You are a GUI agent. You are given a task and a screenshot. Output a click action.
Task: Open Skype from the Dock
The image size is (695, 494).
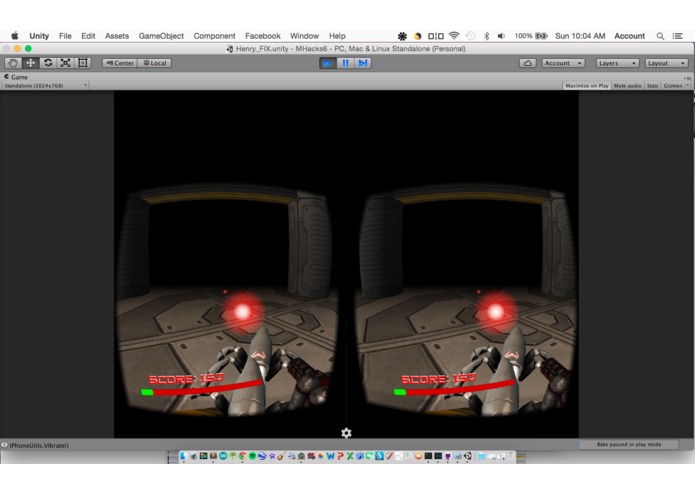pyautogui.click(x=379, y=456)
